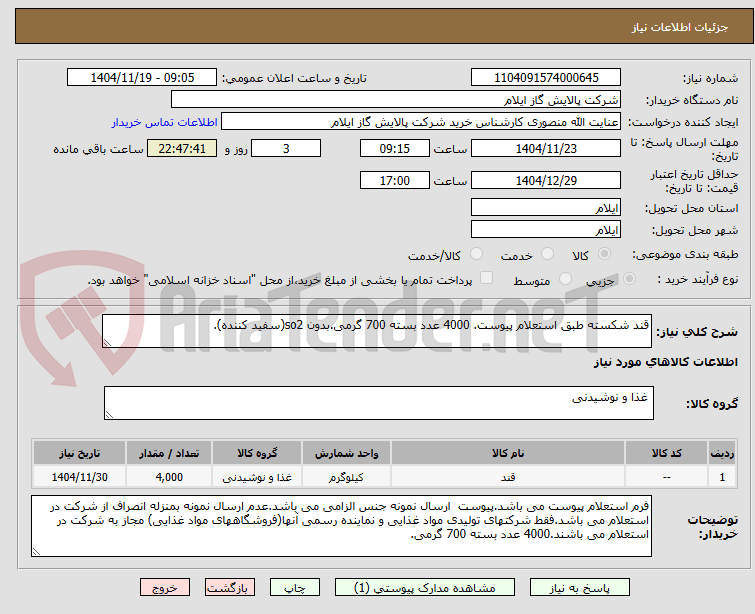The image size is (755, 614).
Task: Click the 1404/11/30 need date cell
Action: [79, 477]
